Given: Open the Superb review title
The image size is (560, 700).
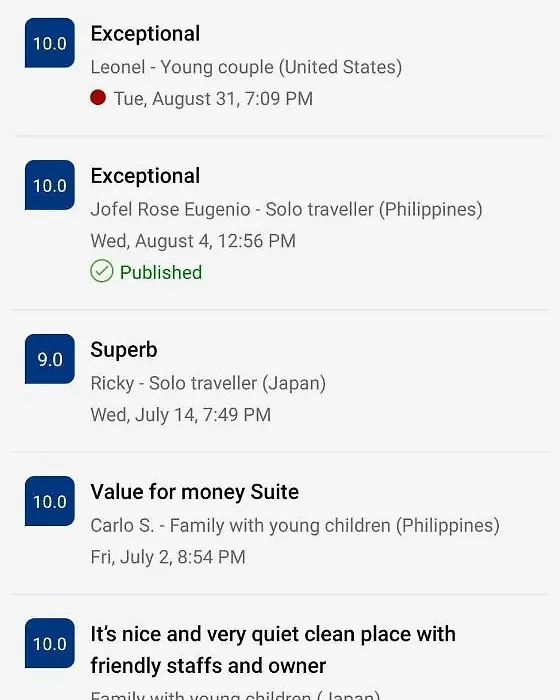Looking at the screenshot, I should 124,350.
